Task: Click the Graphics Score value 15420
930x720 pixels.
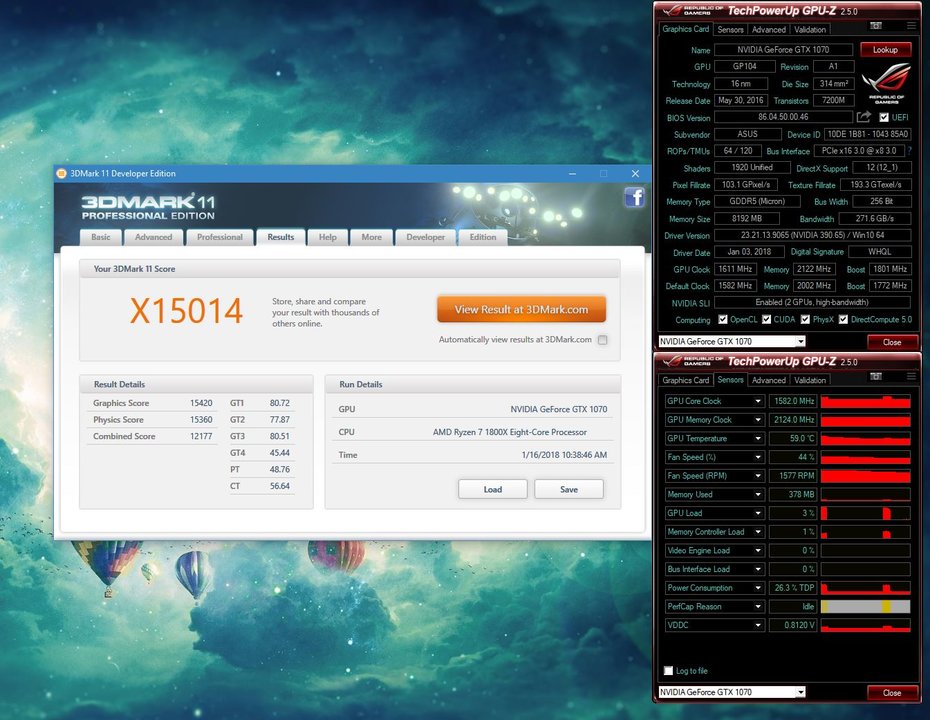Action: pos(201,403)
